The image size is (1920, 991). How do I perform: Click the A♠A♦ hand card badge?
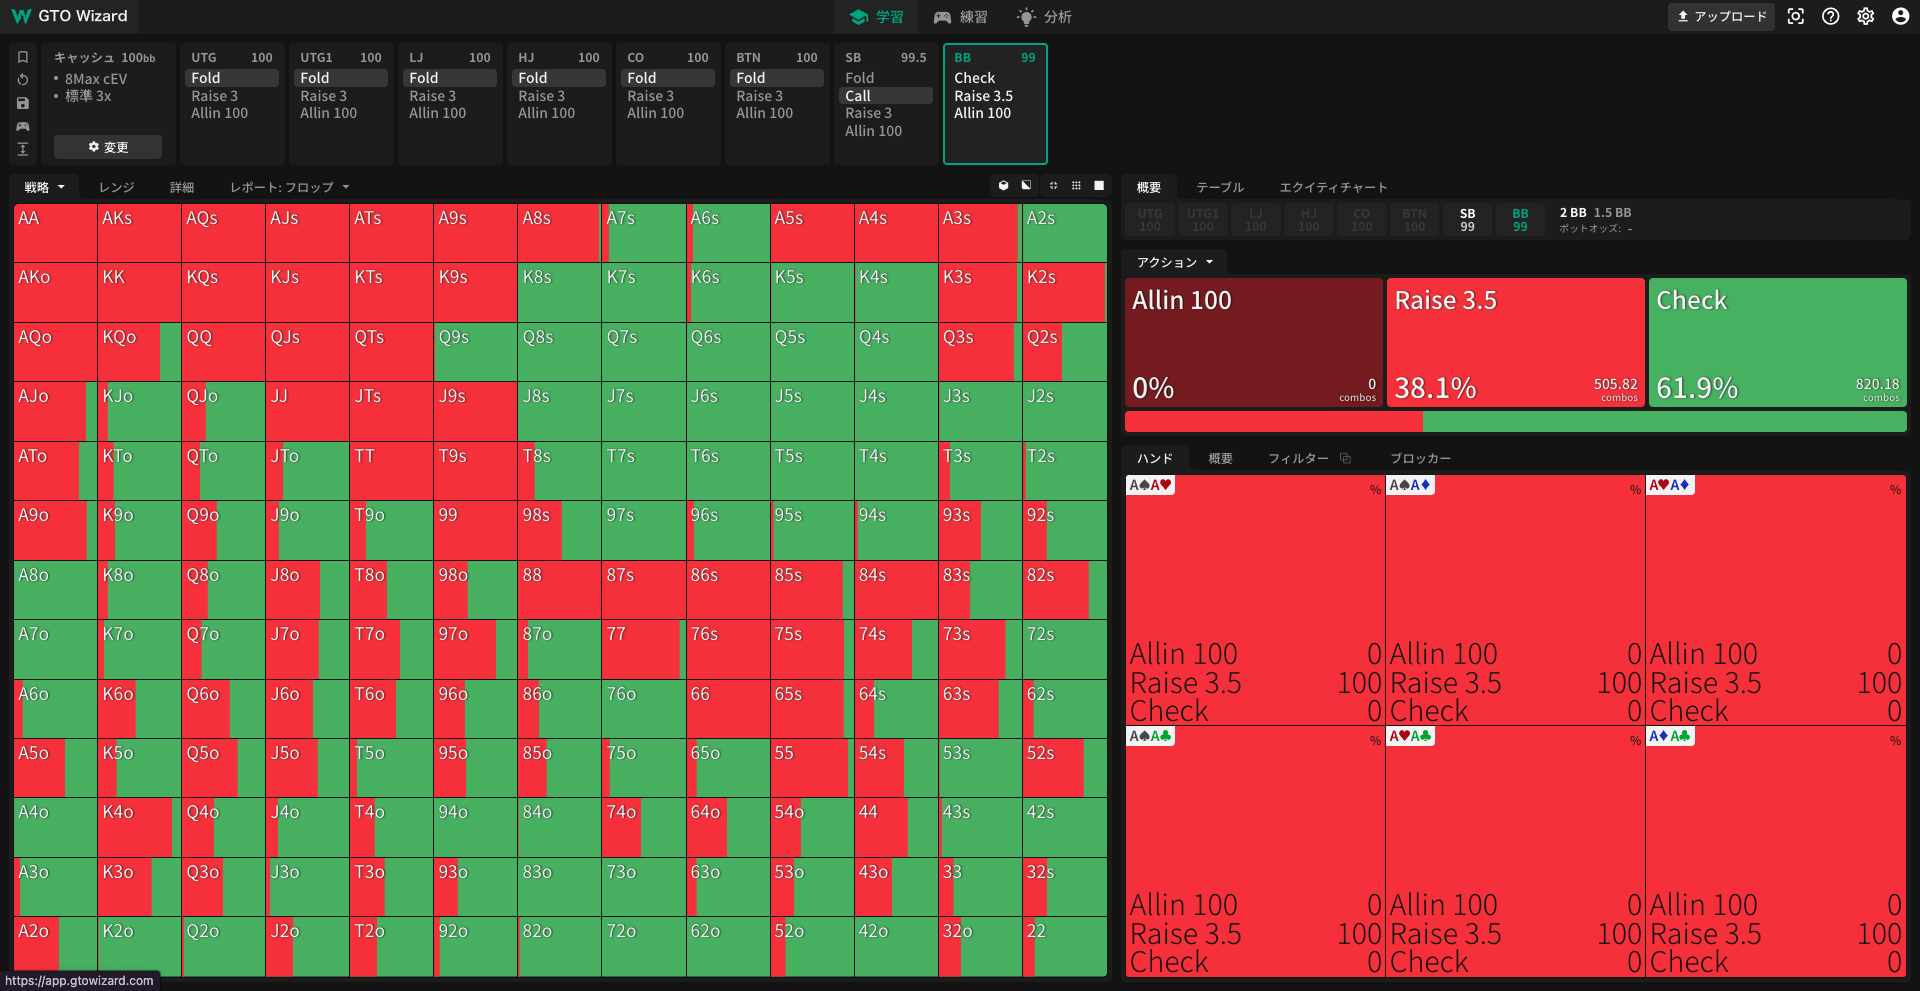(1411, 485)
